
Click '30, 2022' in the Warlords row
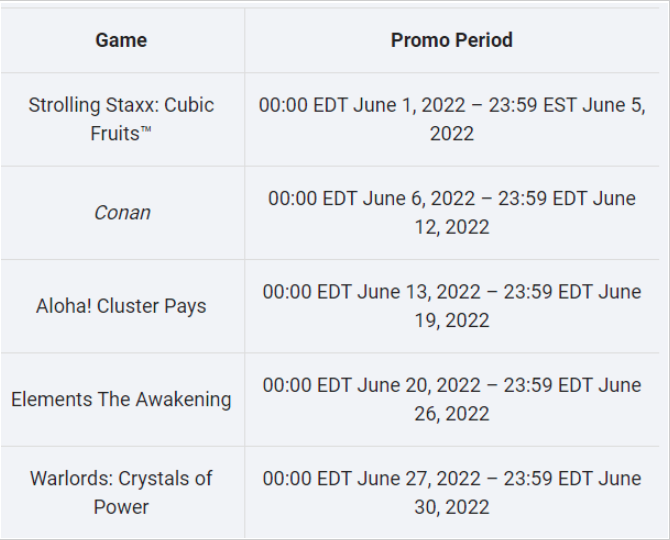coord(452,507)
